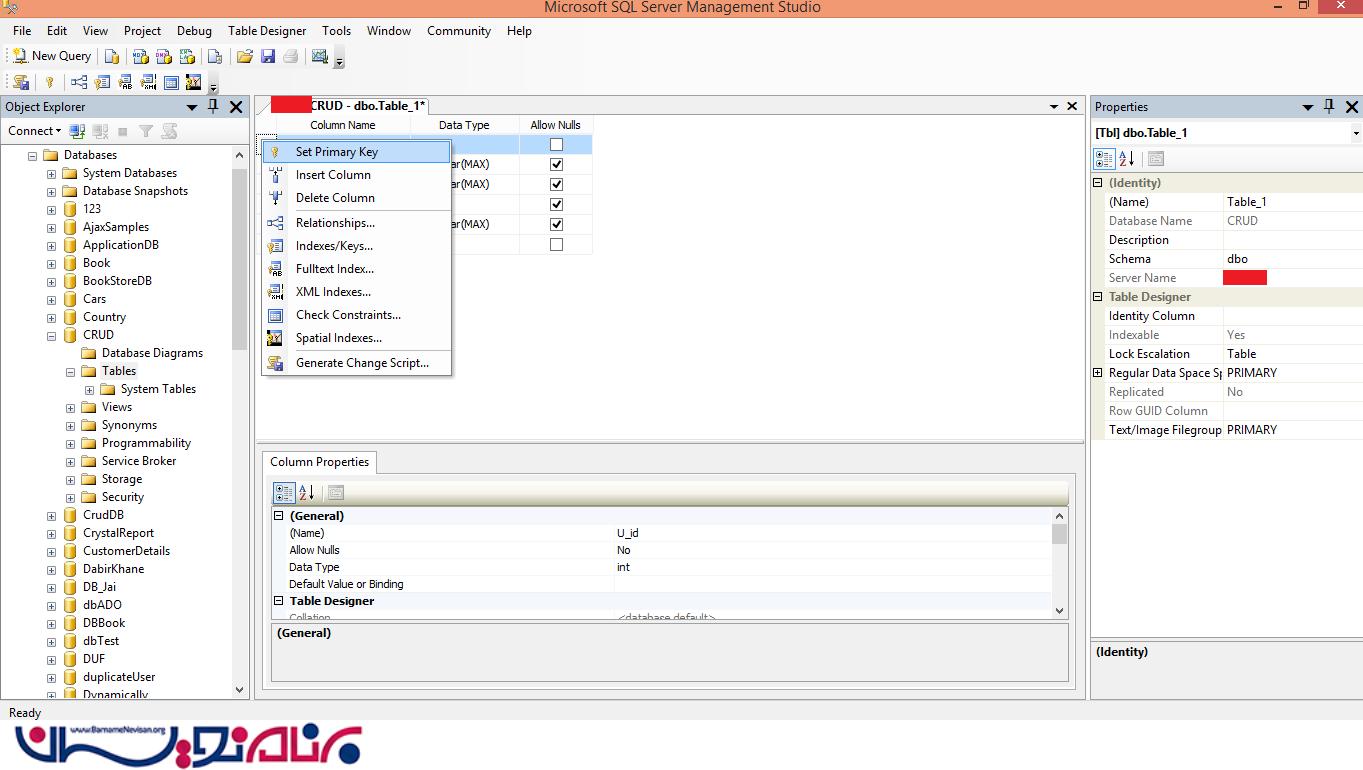Click Generate Change Script toolbar icon

[21, 82]
